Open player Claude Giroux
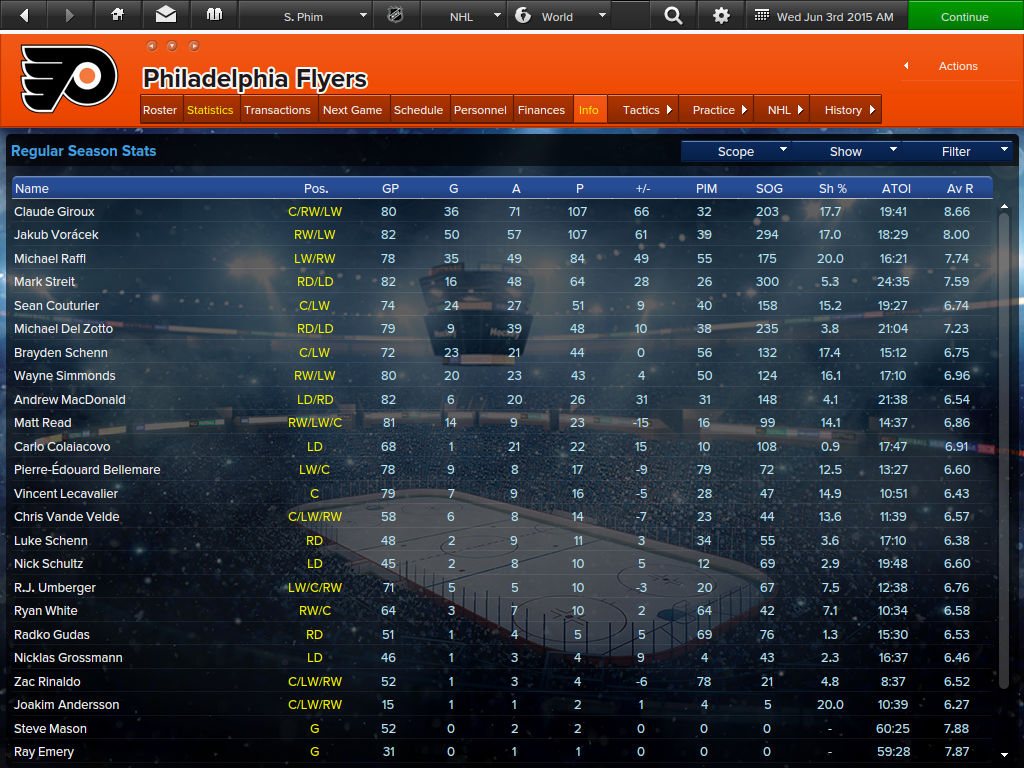The height and width of the screenshot is (768, 1024). (54, 212)
